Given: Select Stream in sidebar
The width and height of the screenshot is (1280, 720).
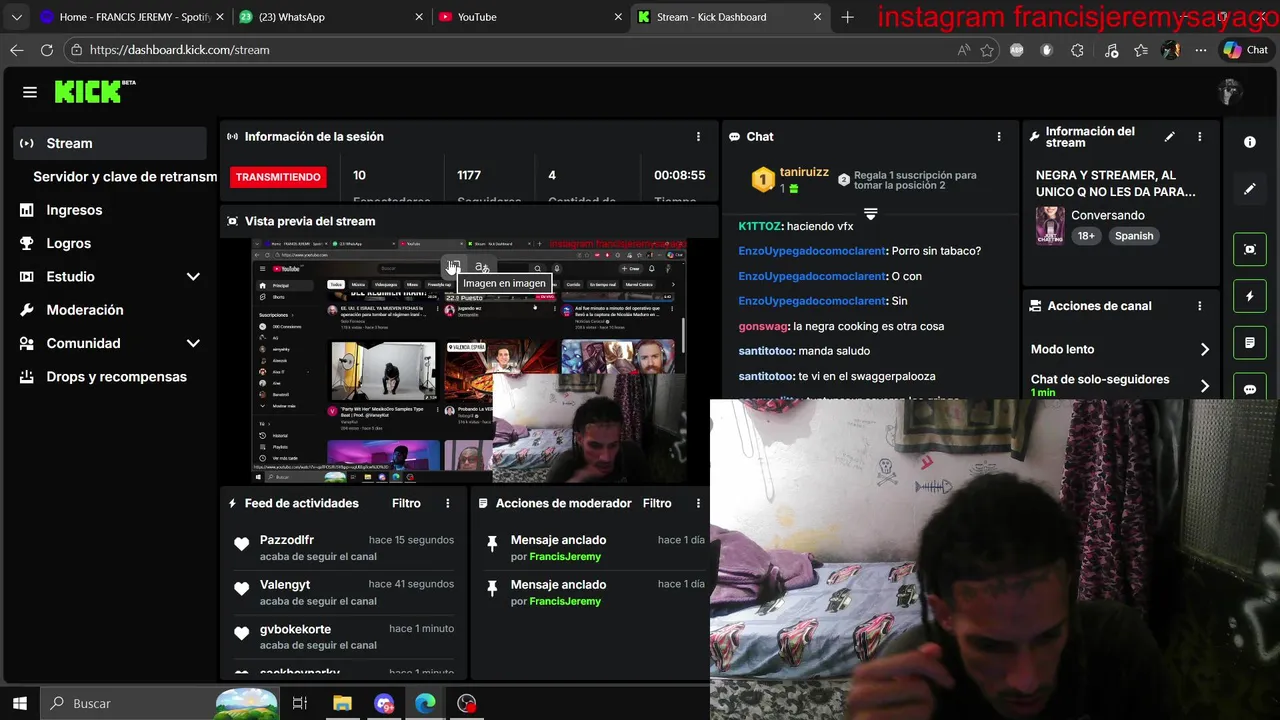Looking at the screenshot, I should coord(110,143).
